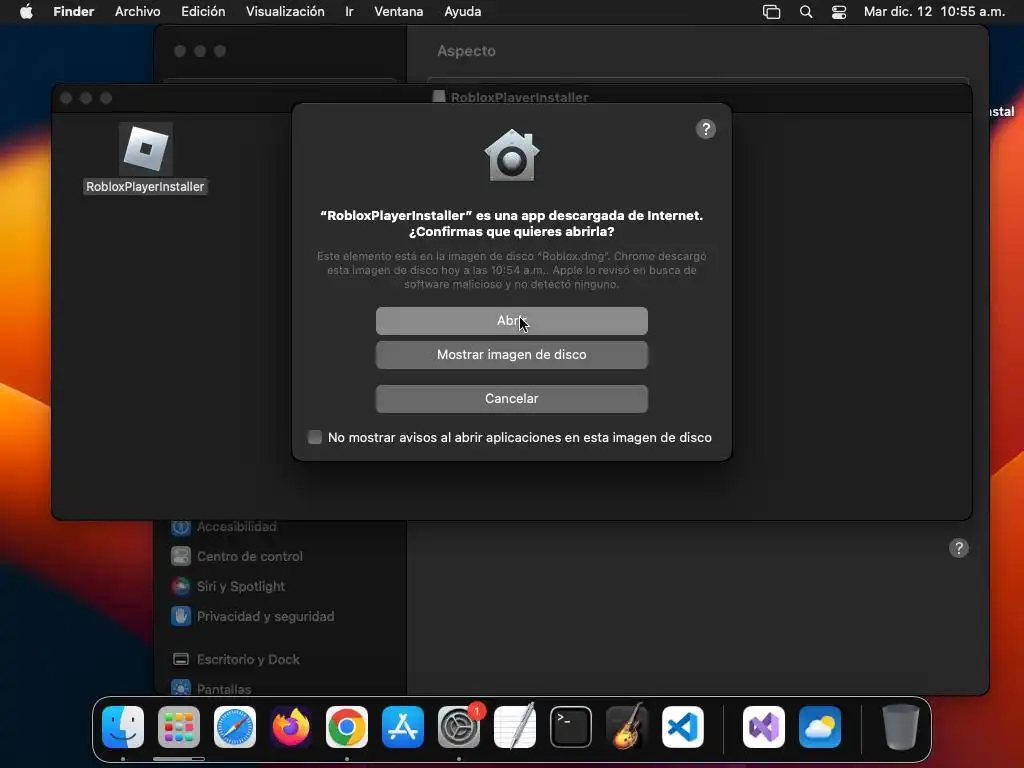Open the Ventana menu
This screenshot has width=1024, height=768.
[x=398, y=12]
